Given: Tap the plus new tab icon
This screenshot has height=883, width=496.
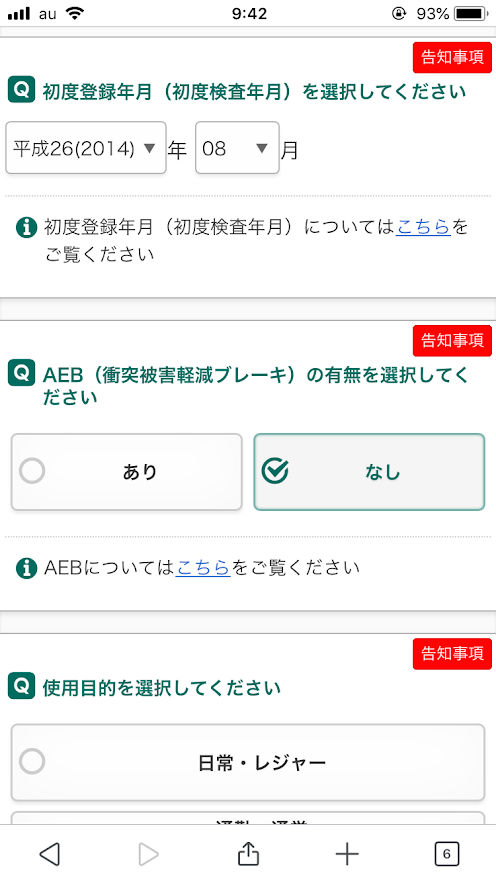Looking at the screenshot, I should 347,854.
